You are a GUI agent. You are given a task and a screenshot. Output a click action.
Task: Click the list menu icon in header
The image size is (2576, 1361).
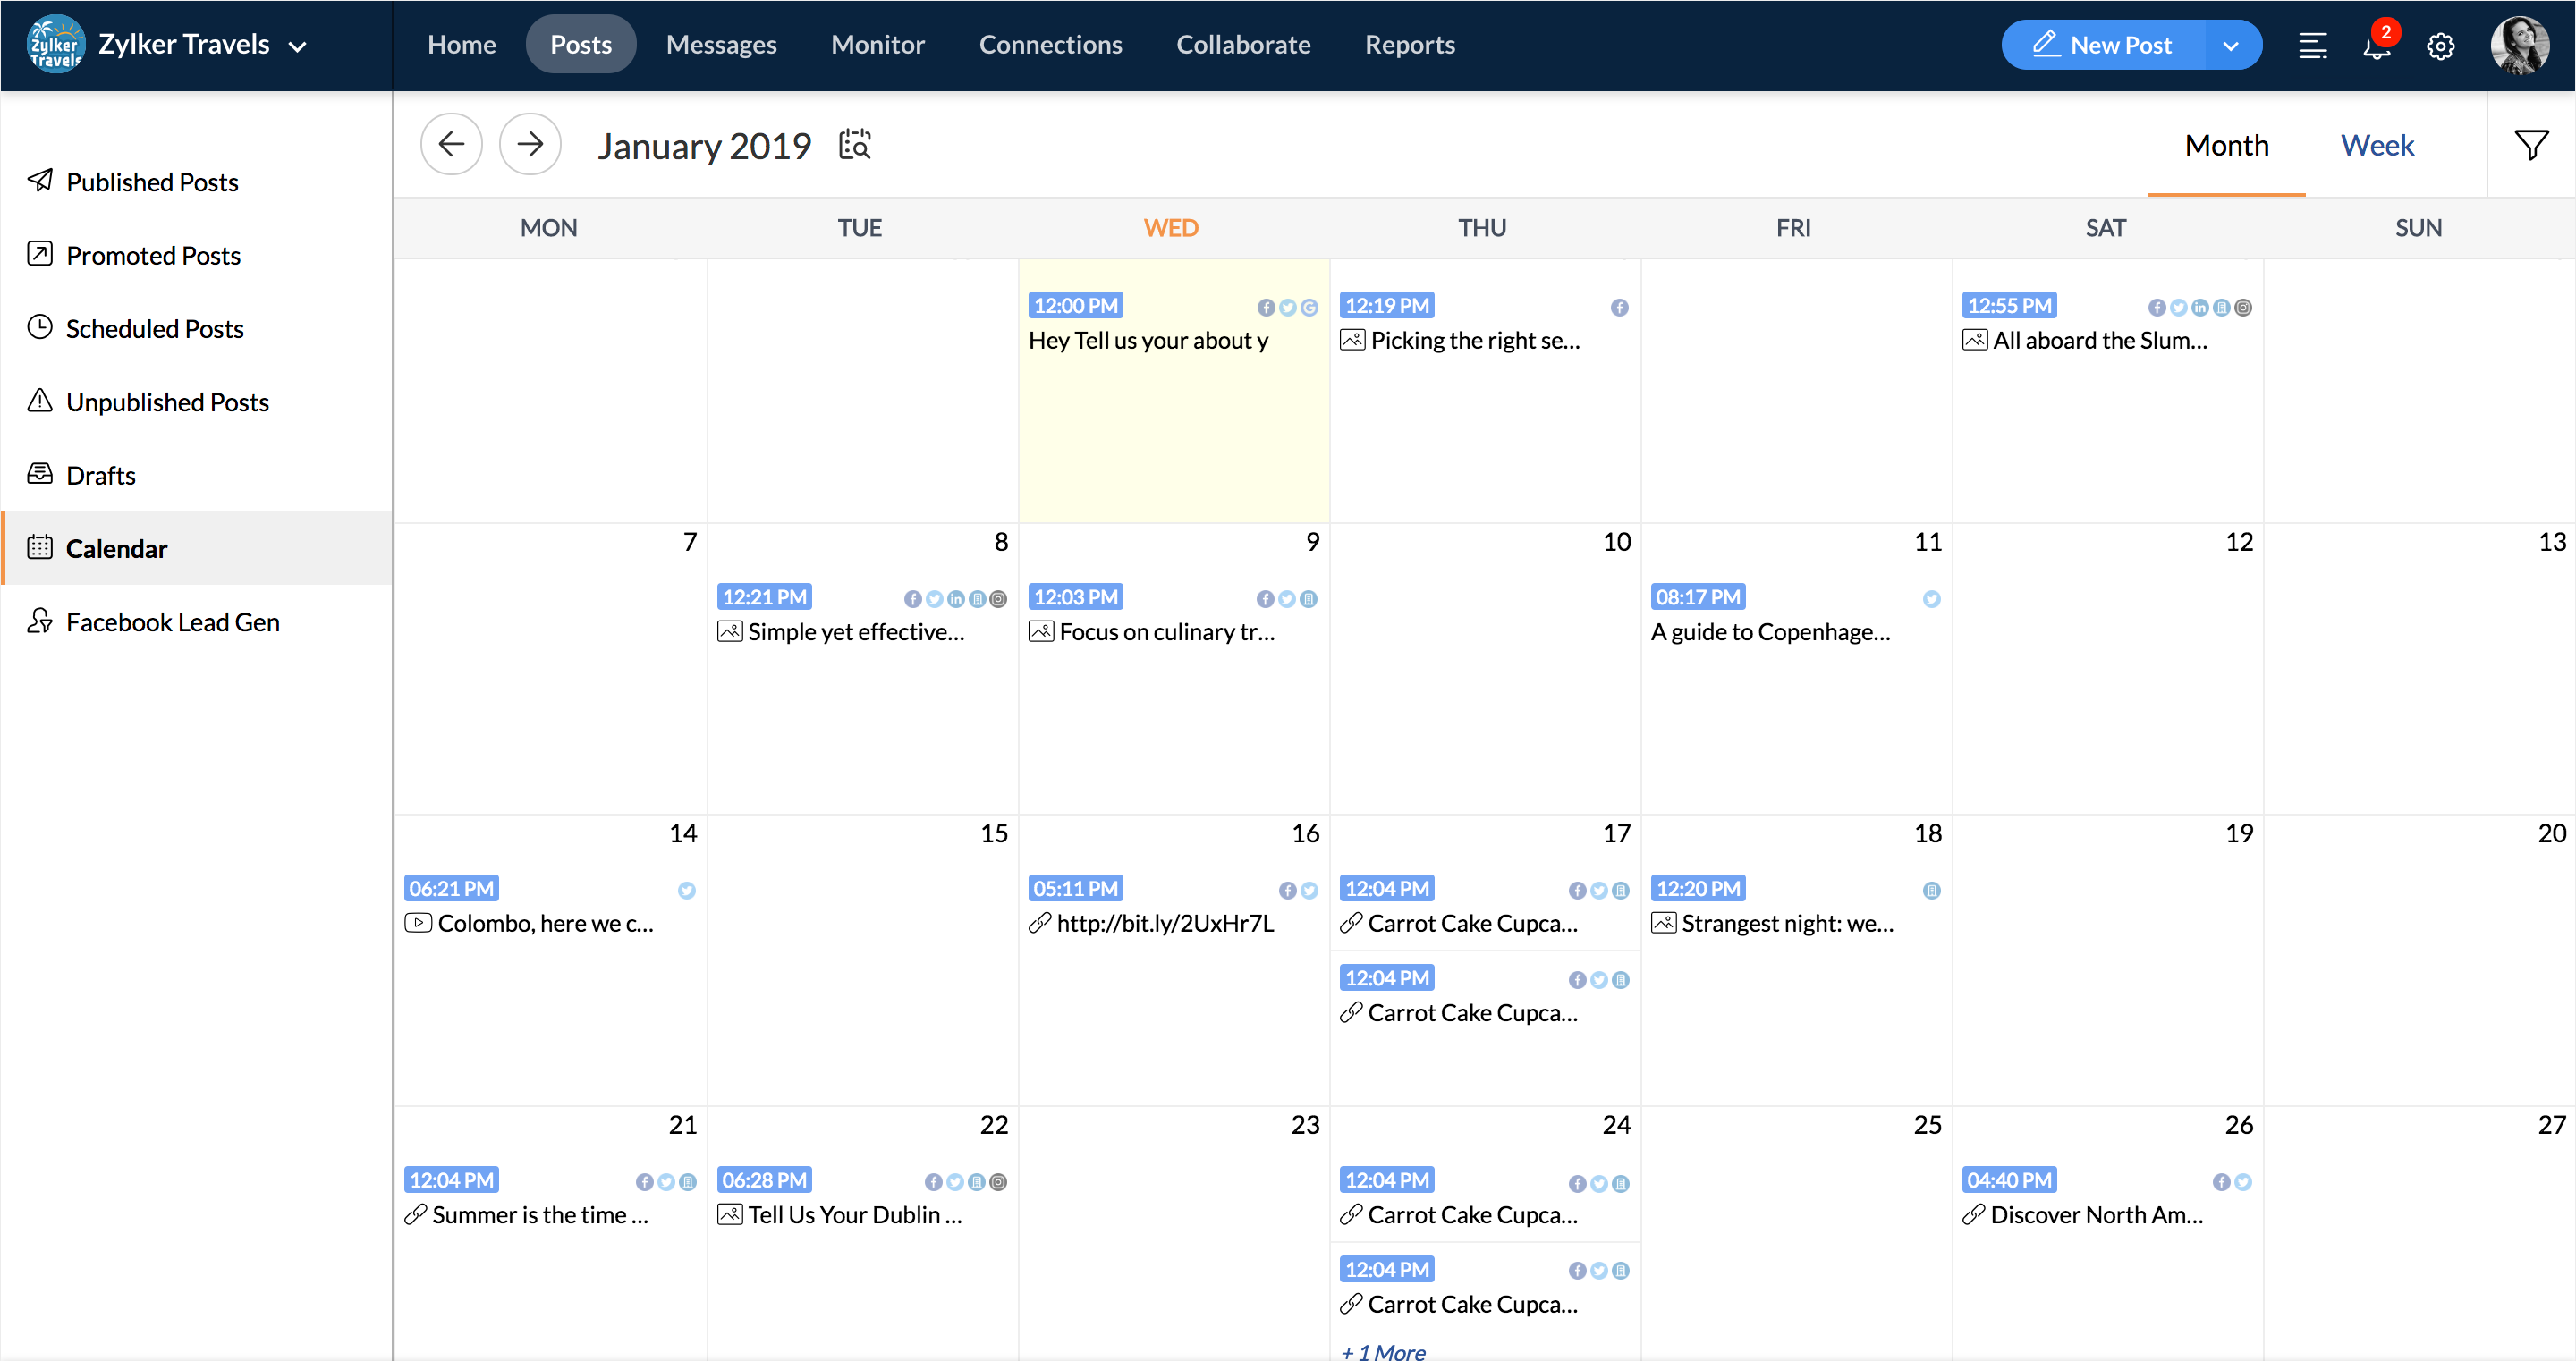2312,46
